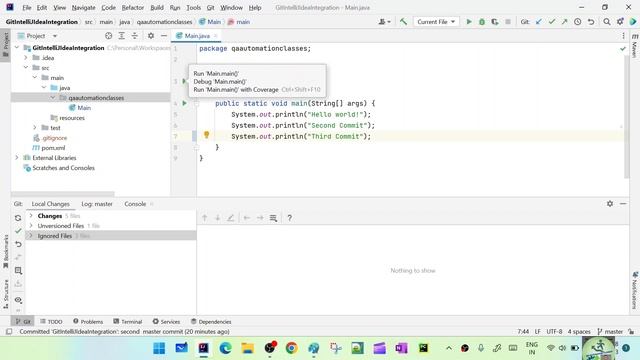Collapse the java folder node

pos(44,87)
